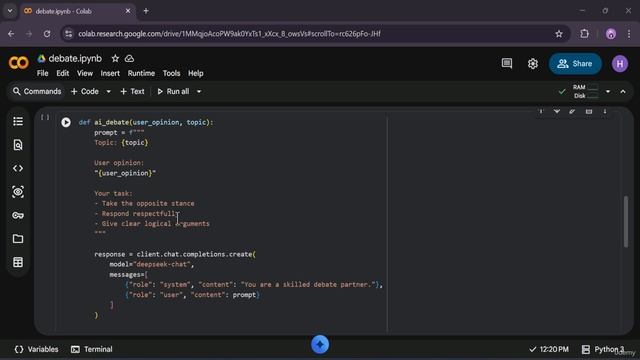The height and width of the screenshot is (360, 640).
Task: View site information icon in address bar
Action: pyautogui.click(x=69, y=34)
